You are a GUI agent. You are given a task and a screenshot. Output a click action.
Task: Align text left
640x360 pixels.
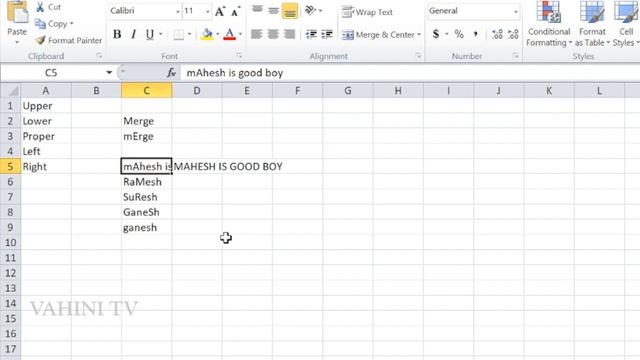coord(256,34)
